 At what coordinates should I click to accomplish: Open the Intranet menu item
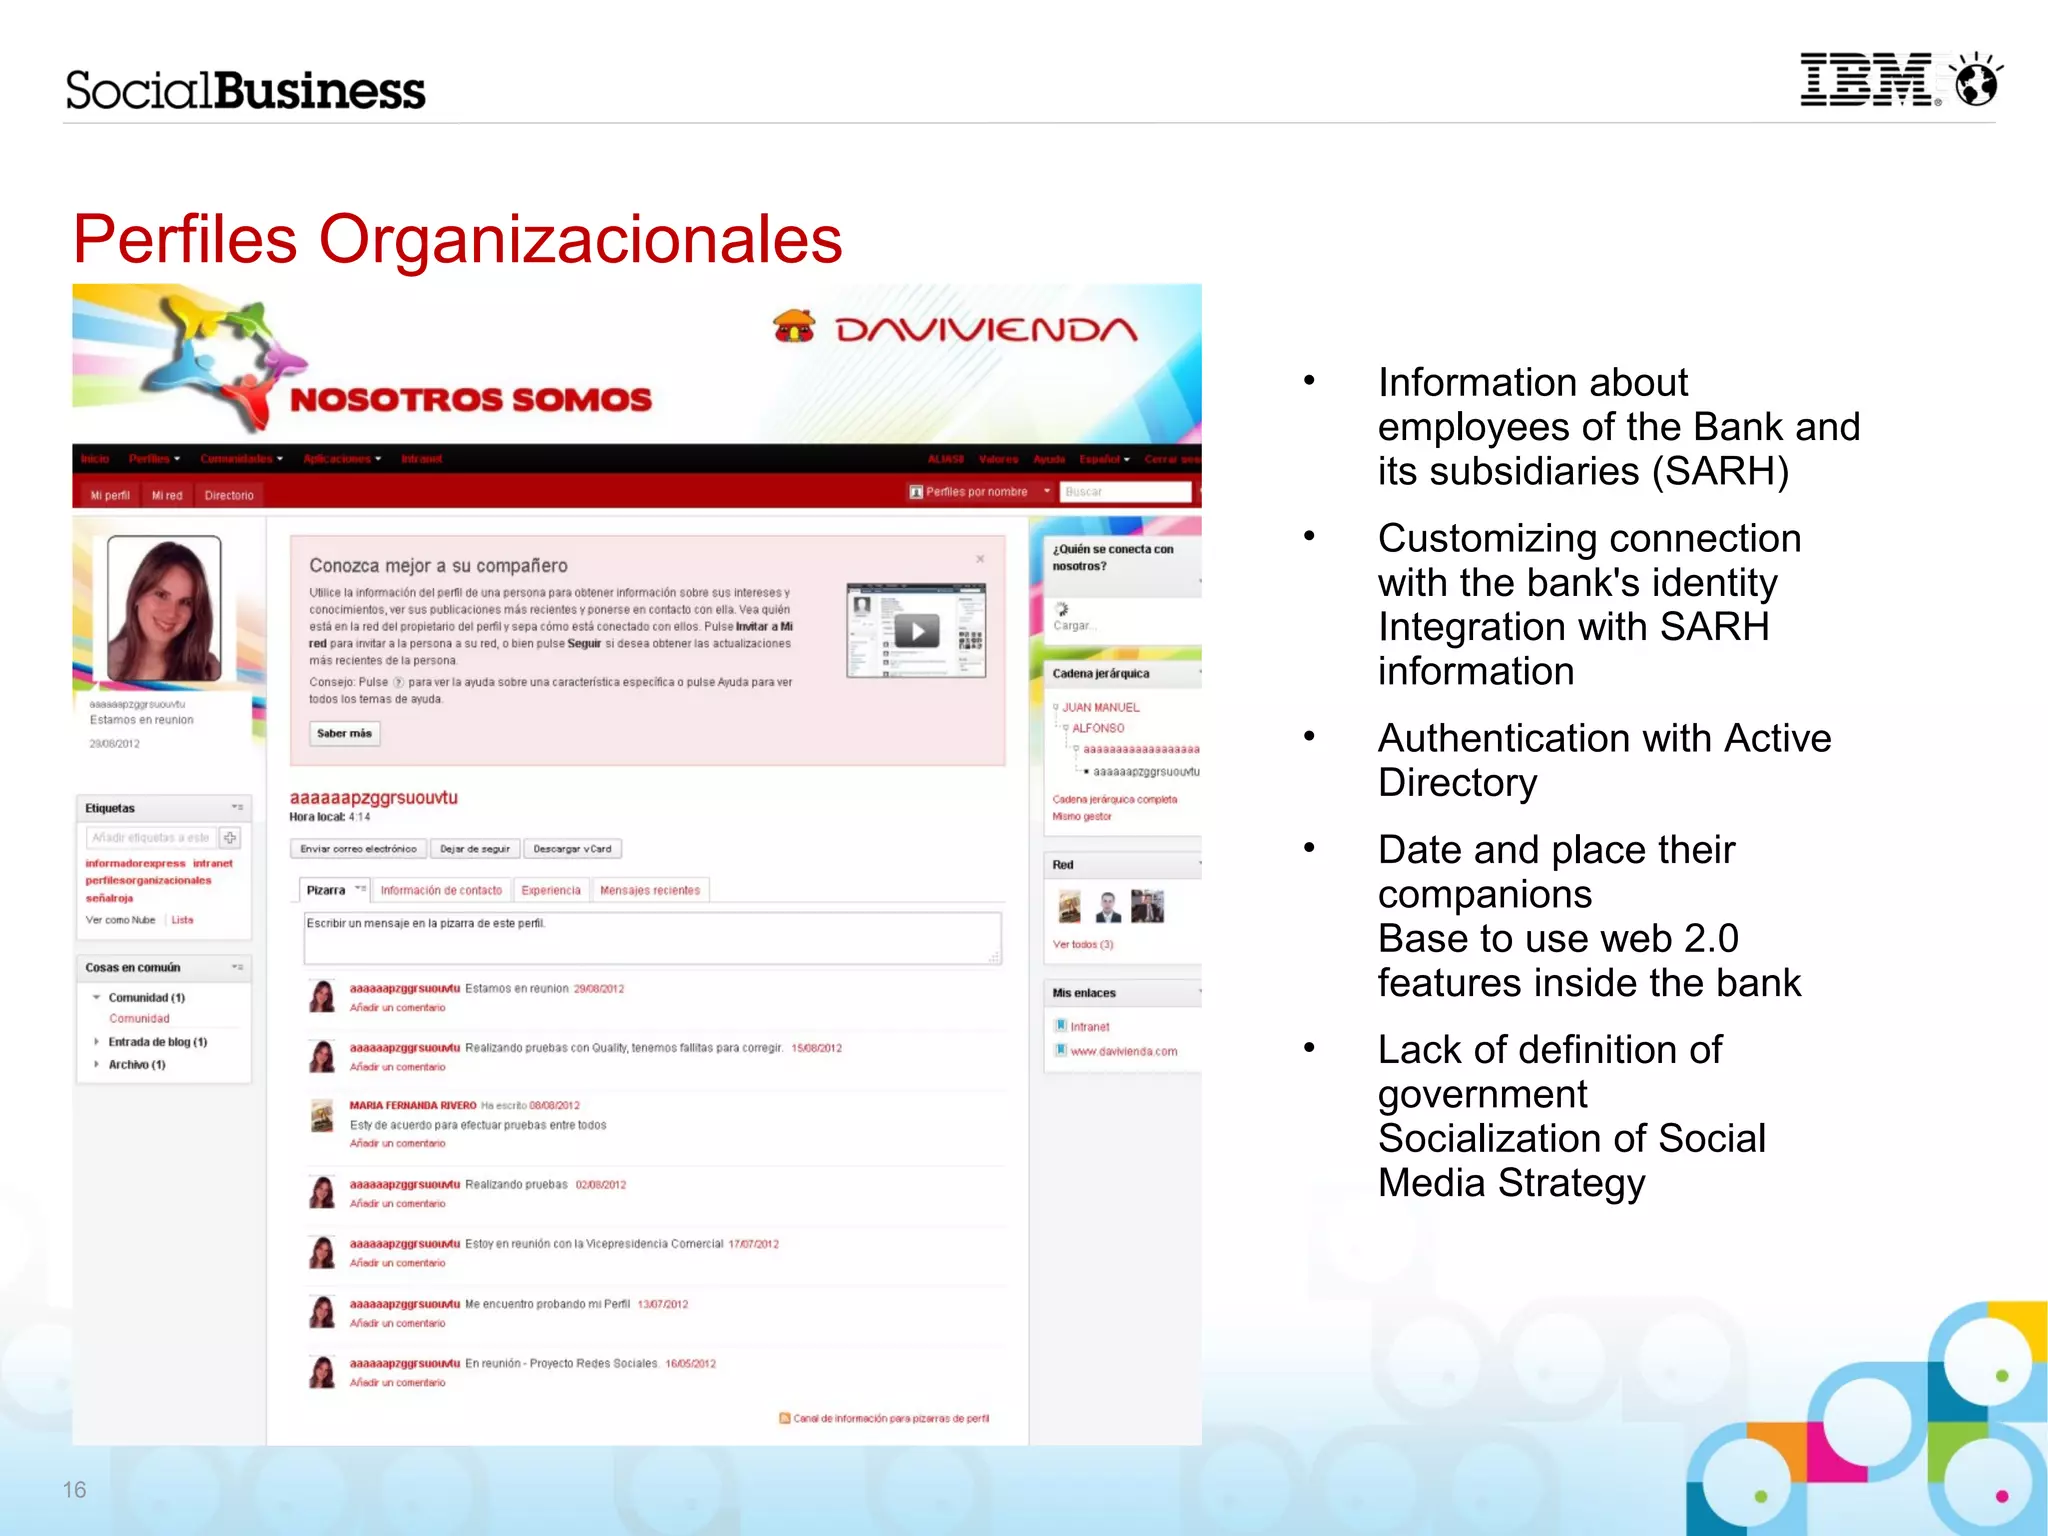pos(421,459)
